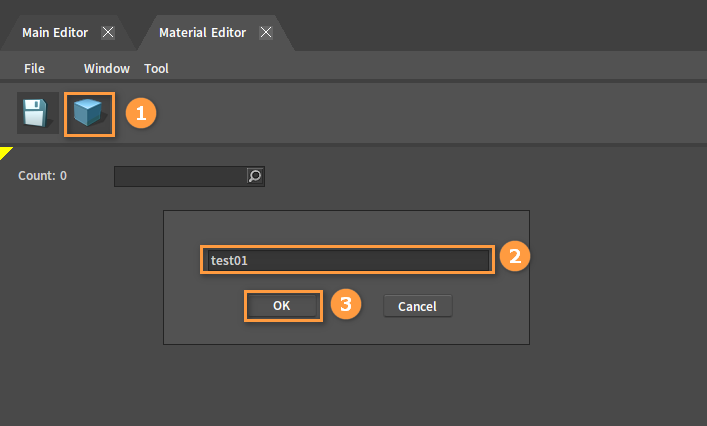Dismiss the dialog with the Cancel button
Screen dimensions: 707x426
(418, 306)
